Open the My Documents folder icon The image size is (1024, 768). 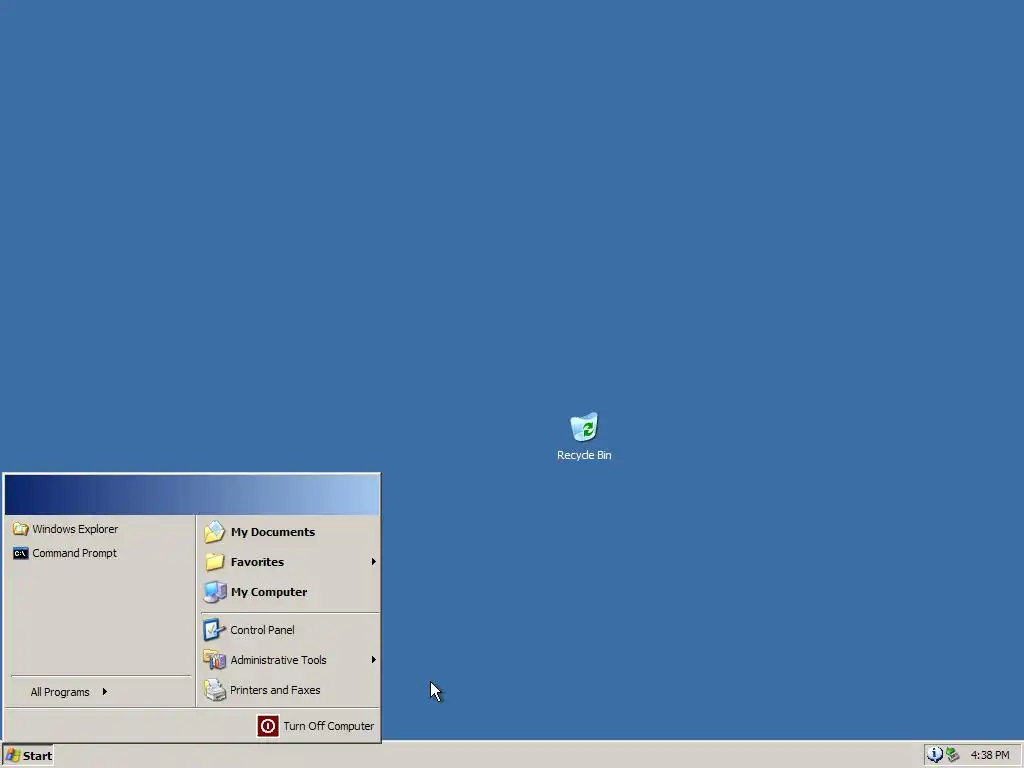214,532
